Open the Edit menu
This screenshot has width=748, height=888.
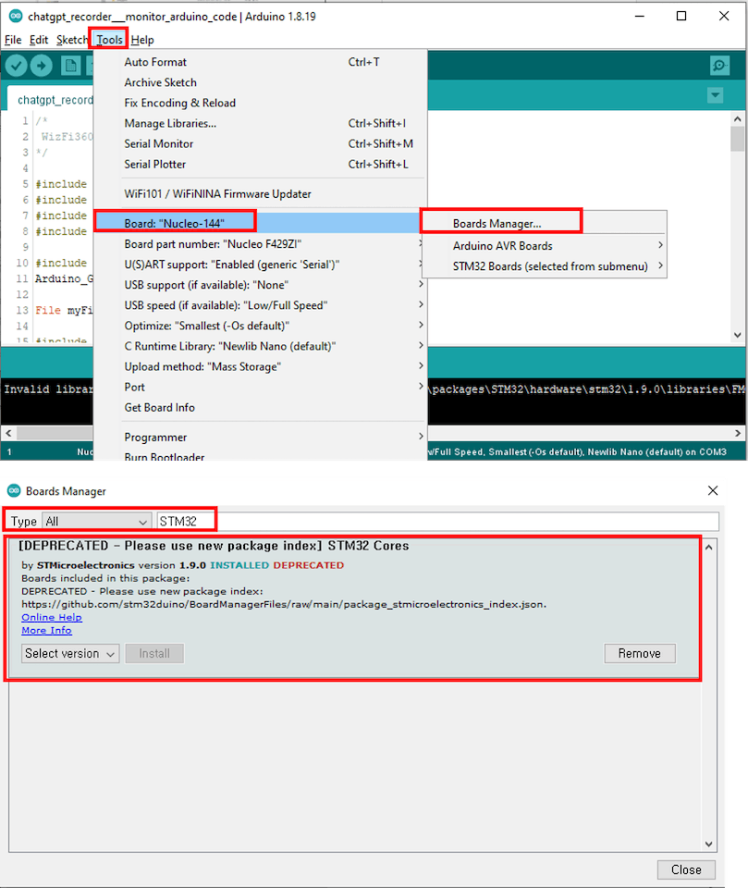click(x=39, y=40)
